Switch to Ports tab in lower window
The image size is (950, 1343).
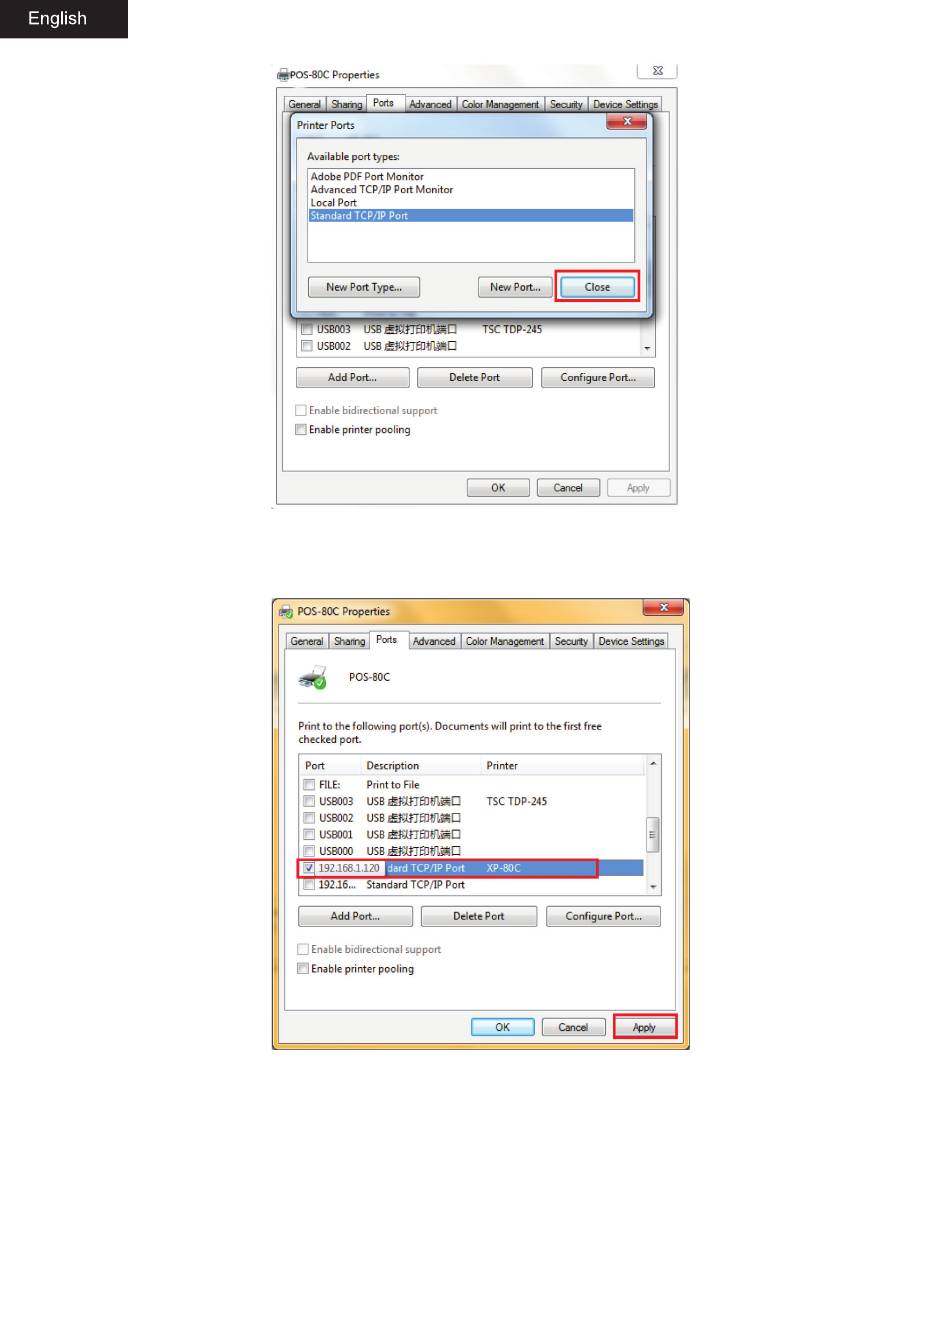click(387, 639)
